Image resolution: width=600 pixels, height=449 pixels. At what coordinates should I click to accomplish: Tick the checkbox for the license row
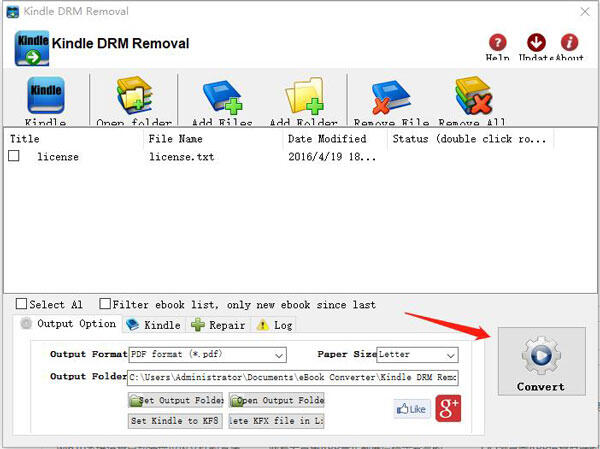pos(14,156)
